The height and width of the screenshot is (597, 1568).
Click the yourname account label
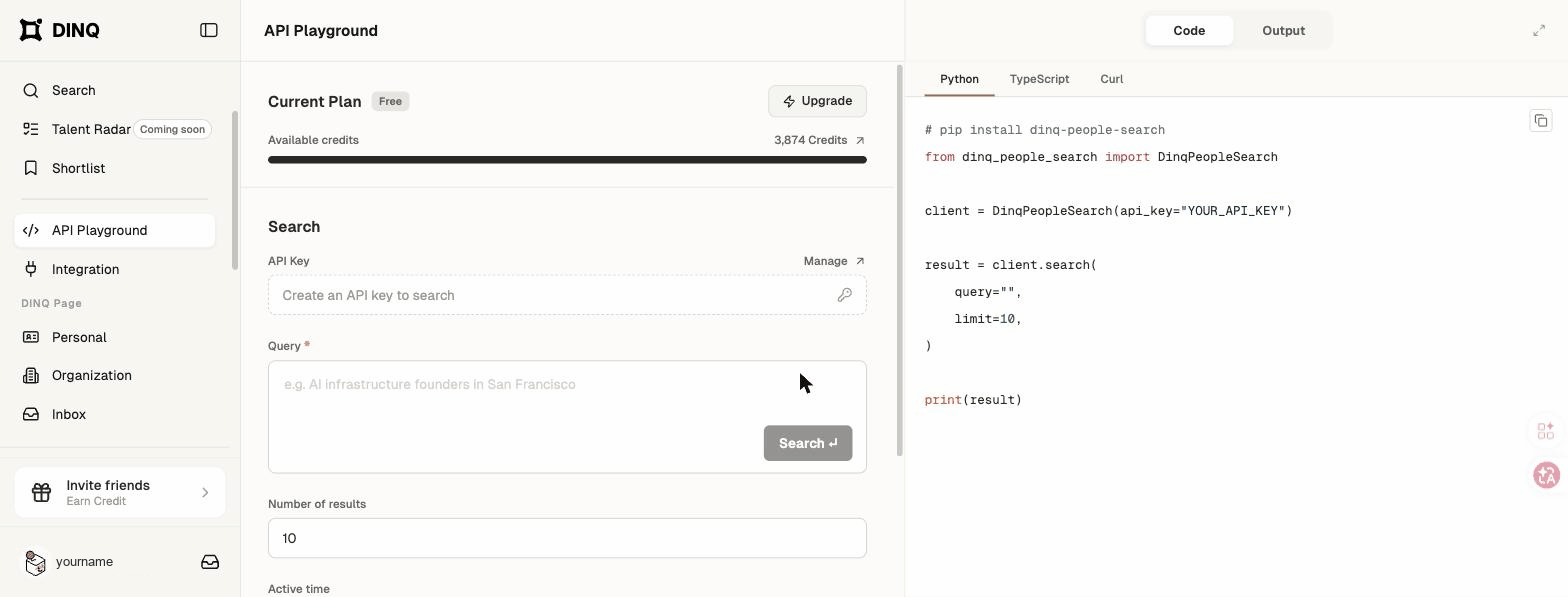click(84, 562)
